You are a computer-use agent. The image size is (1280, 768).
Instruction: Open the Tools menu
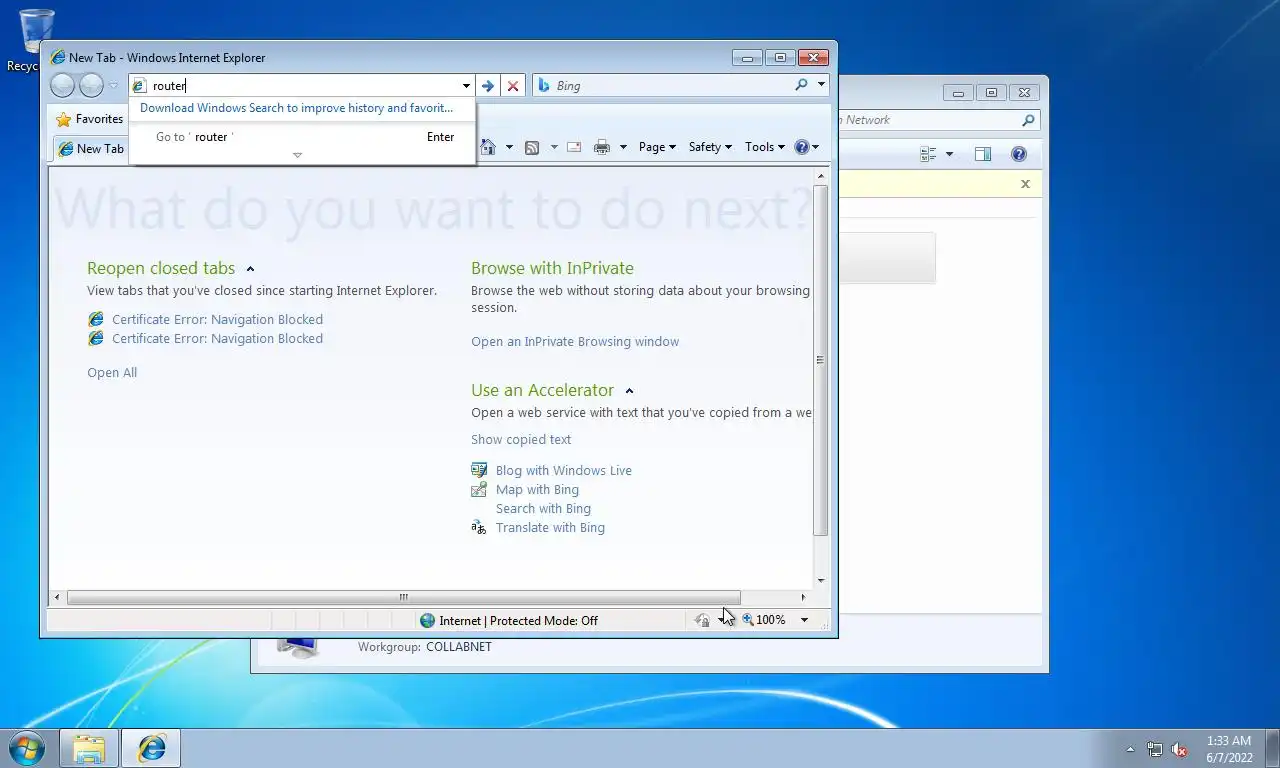pos(765,147)
